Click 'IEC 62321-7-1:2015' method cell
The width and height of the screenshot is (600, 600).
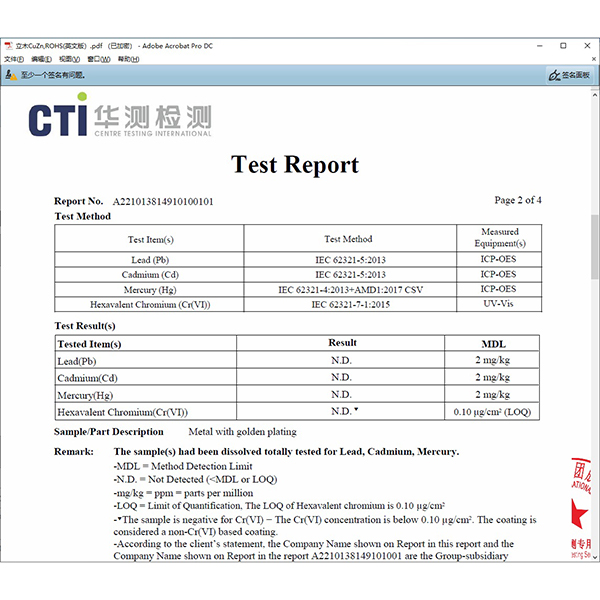(x=350, y=305)
